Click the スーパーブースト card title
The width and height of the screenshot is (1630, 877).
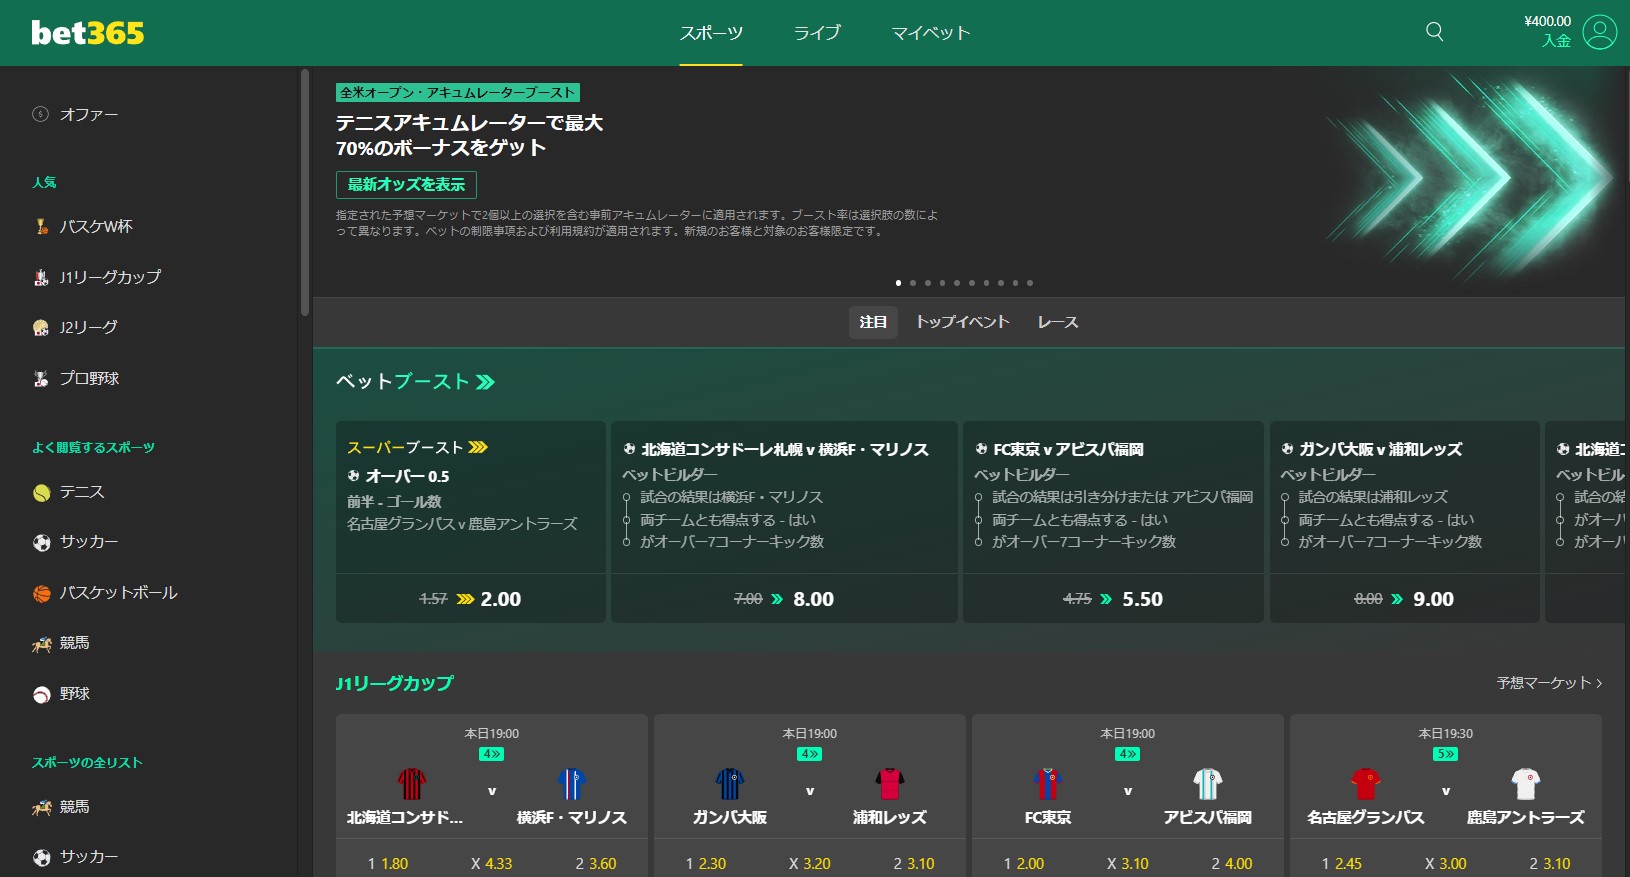point(417,447)
